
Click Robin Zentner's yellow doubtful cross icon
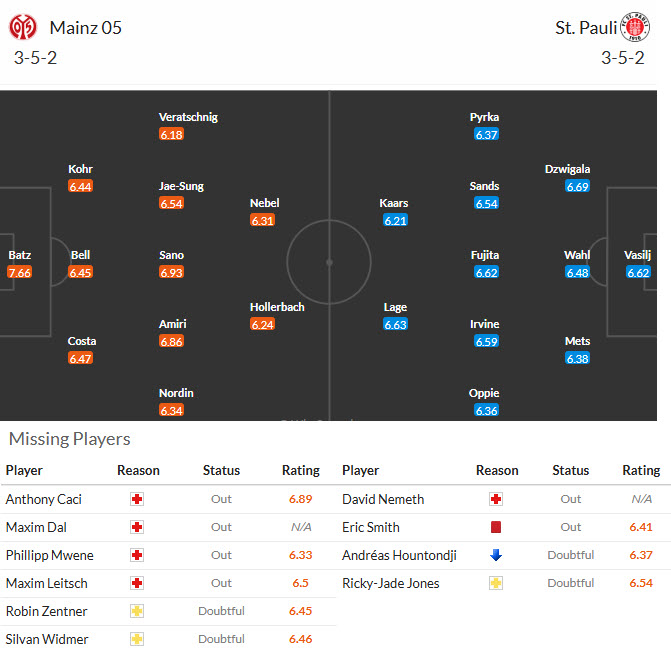(137, 611)
